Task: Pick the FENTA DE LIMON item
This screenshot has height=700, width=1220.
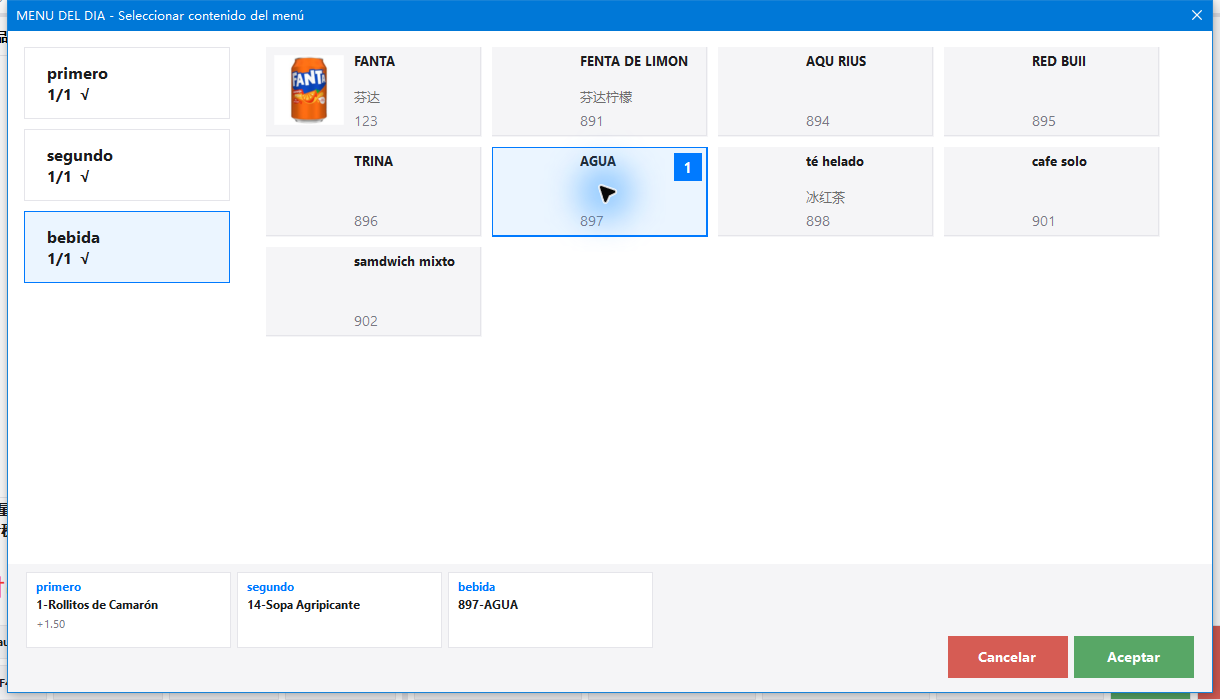Action: click(x=600, y=91)
